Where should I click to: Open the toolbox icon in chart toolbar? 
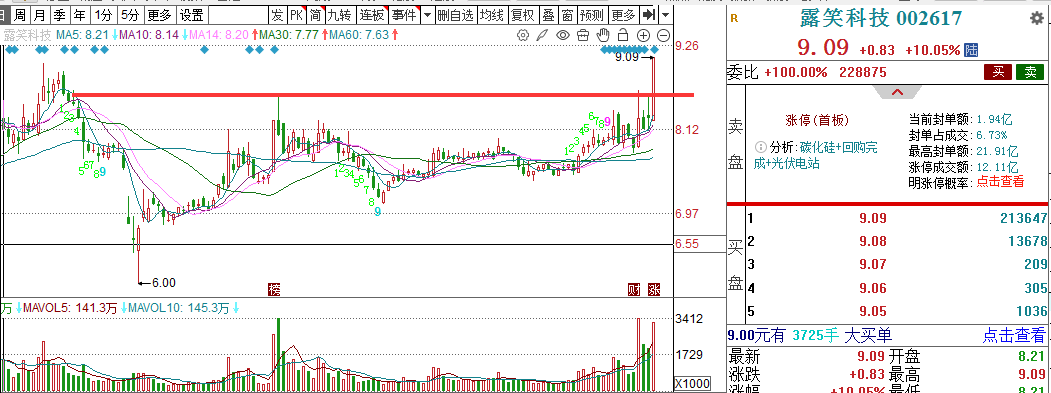[583, 35]
